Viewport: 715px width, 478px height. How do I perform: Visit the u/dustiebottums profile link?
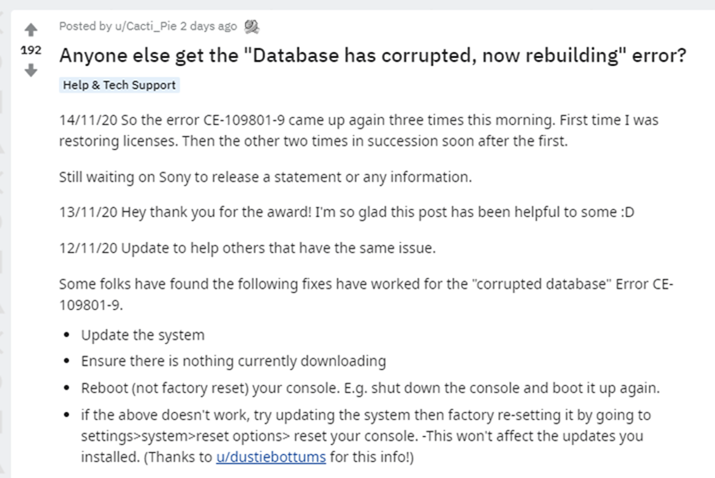(x=271, y=457)
